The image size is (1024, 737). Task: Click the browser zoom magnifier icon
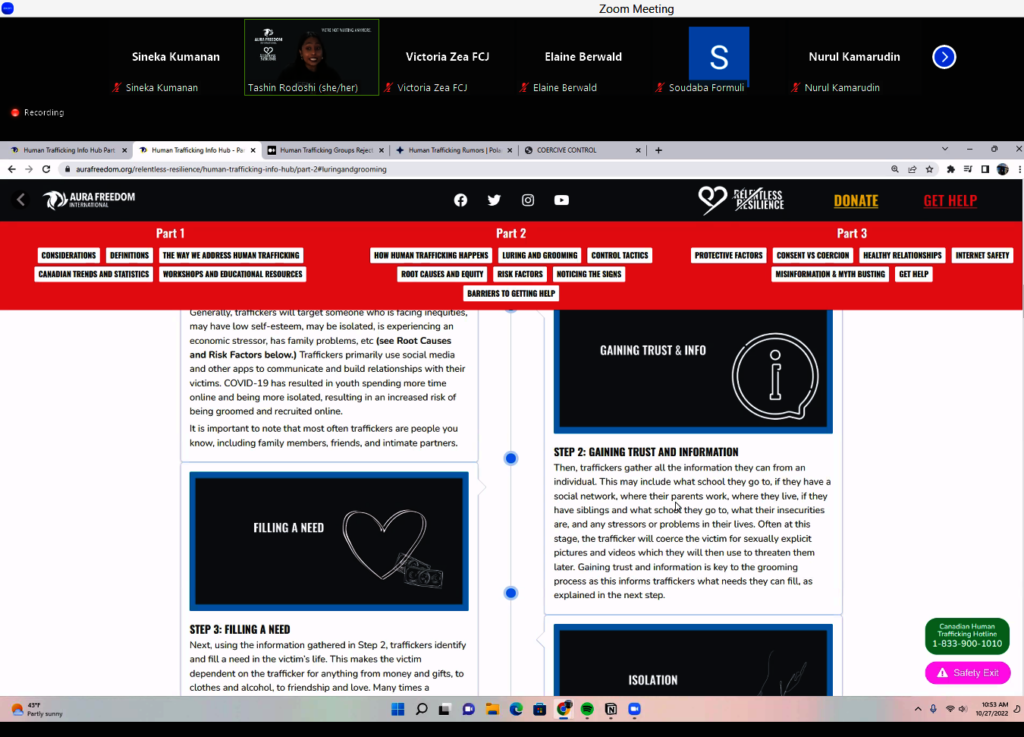click(x=895, y=169)
